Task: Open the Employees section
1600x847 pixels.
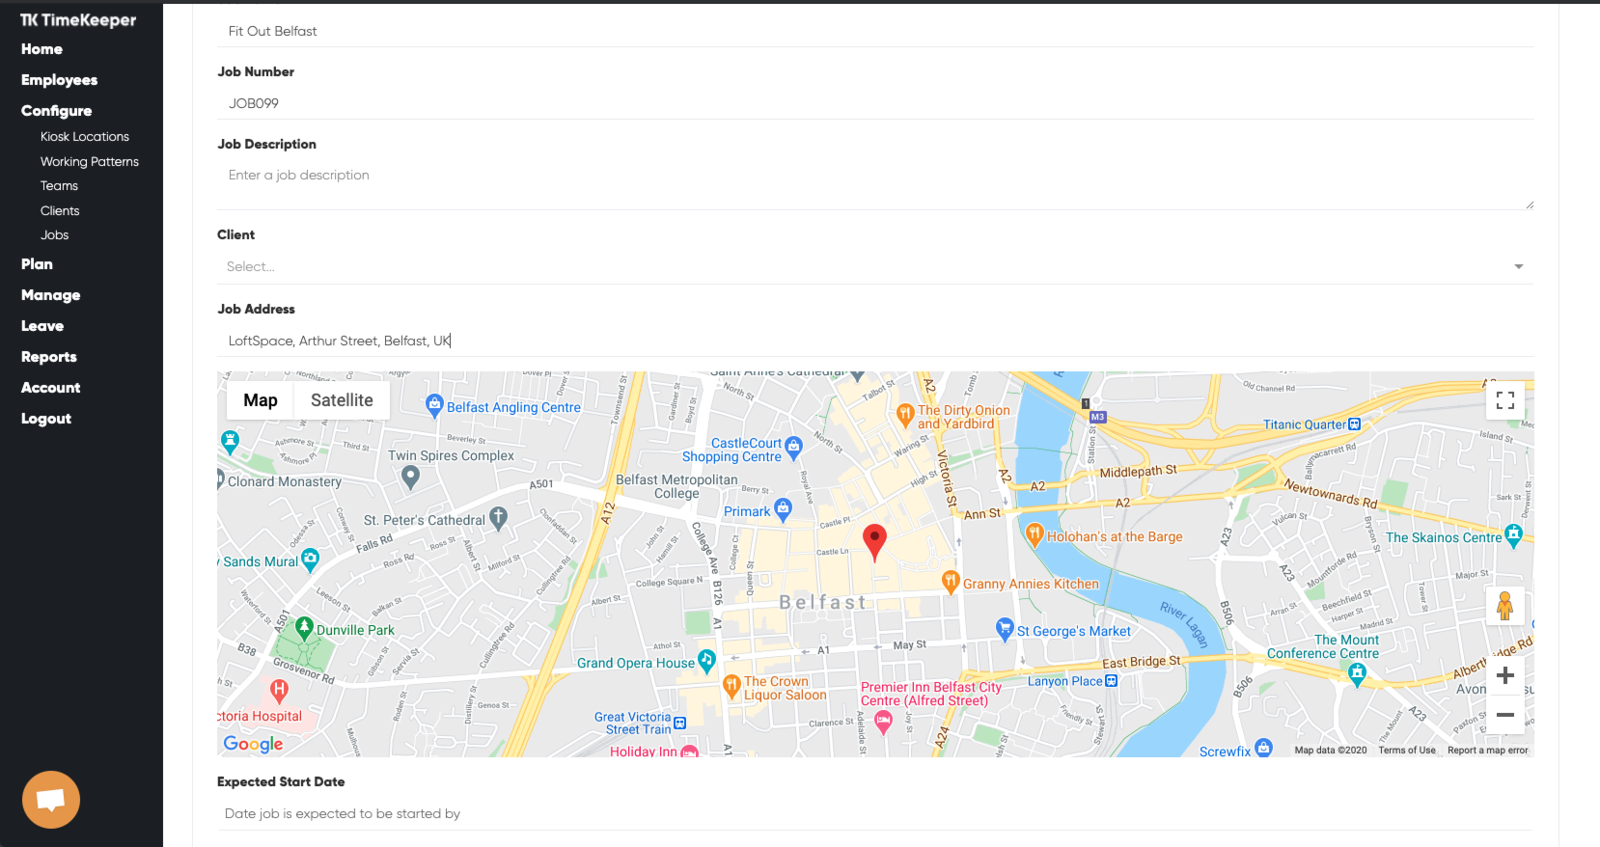Action: (x=59, y=80)
